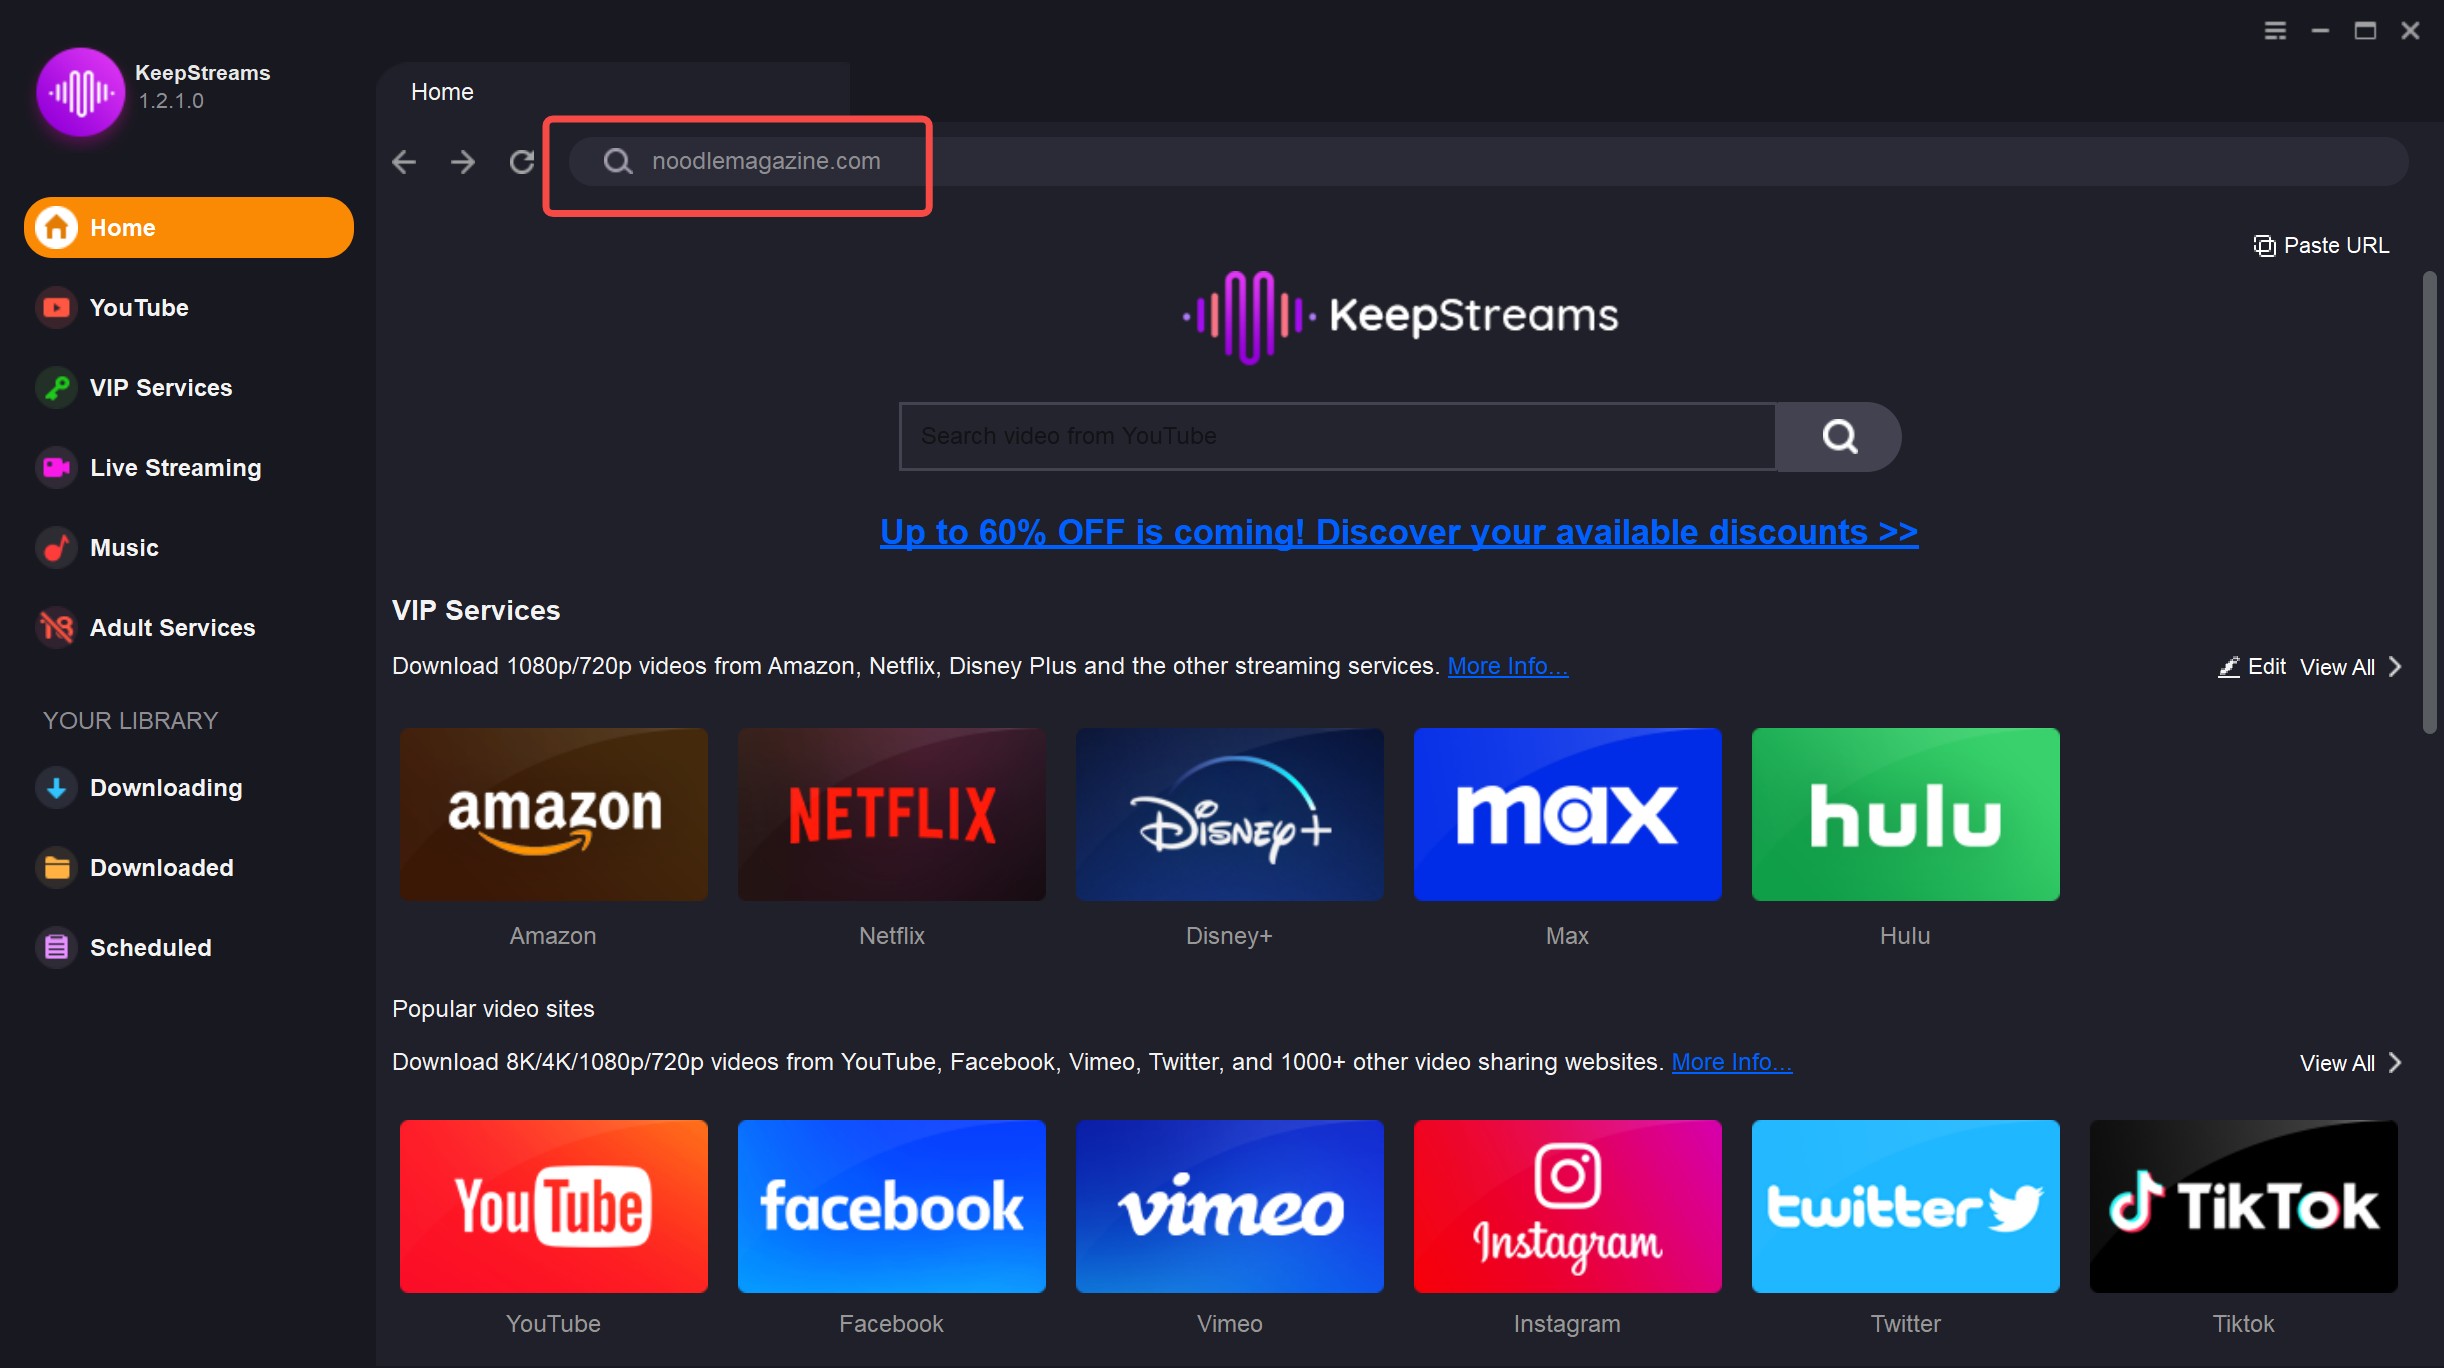Open the Disney+ service tile
Image resolution: width=2444 pixels, height=1368 pixels.
(x=1229, y=814)
